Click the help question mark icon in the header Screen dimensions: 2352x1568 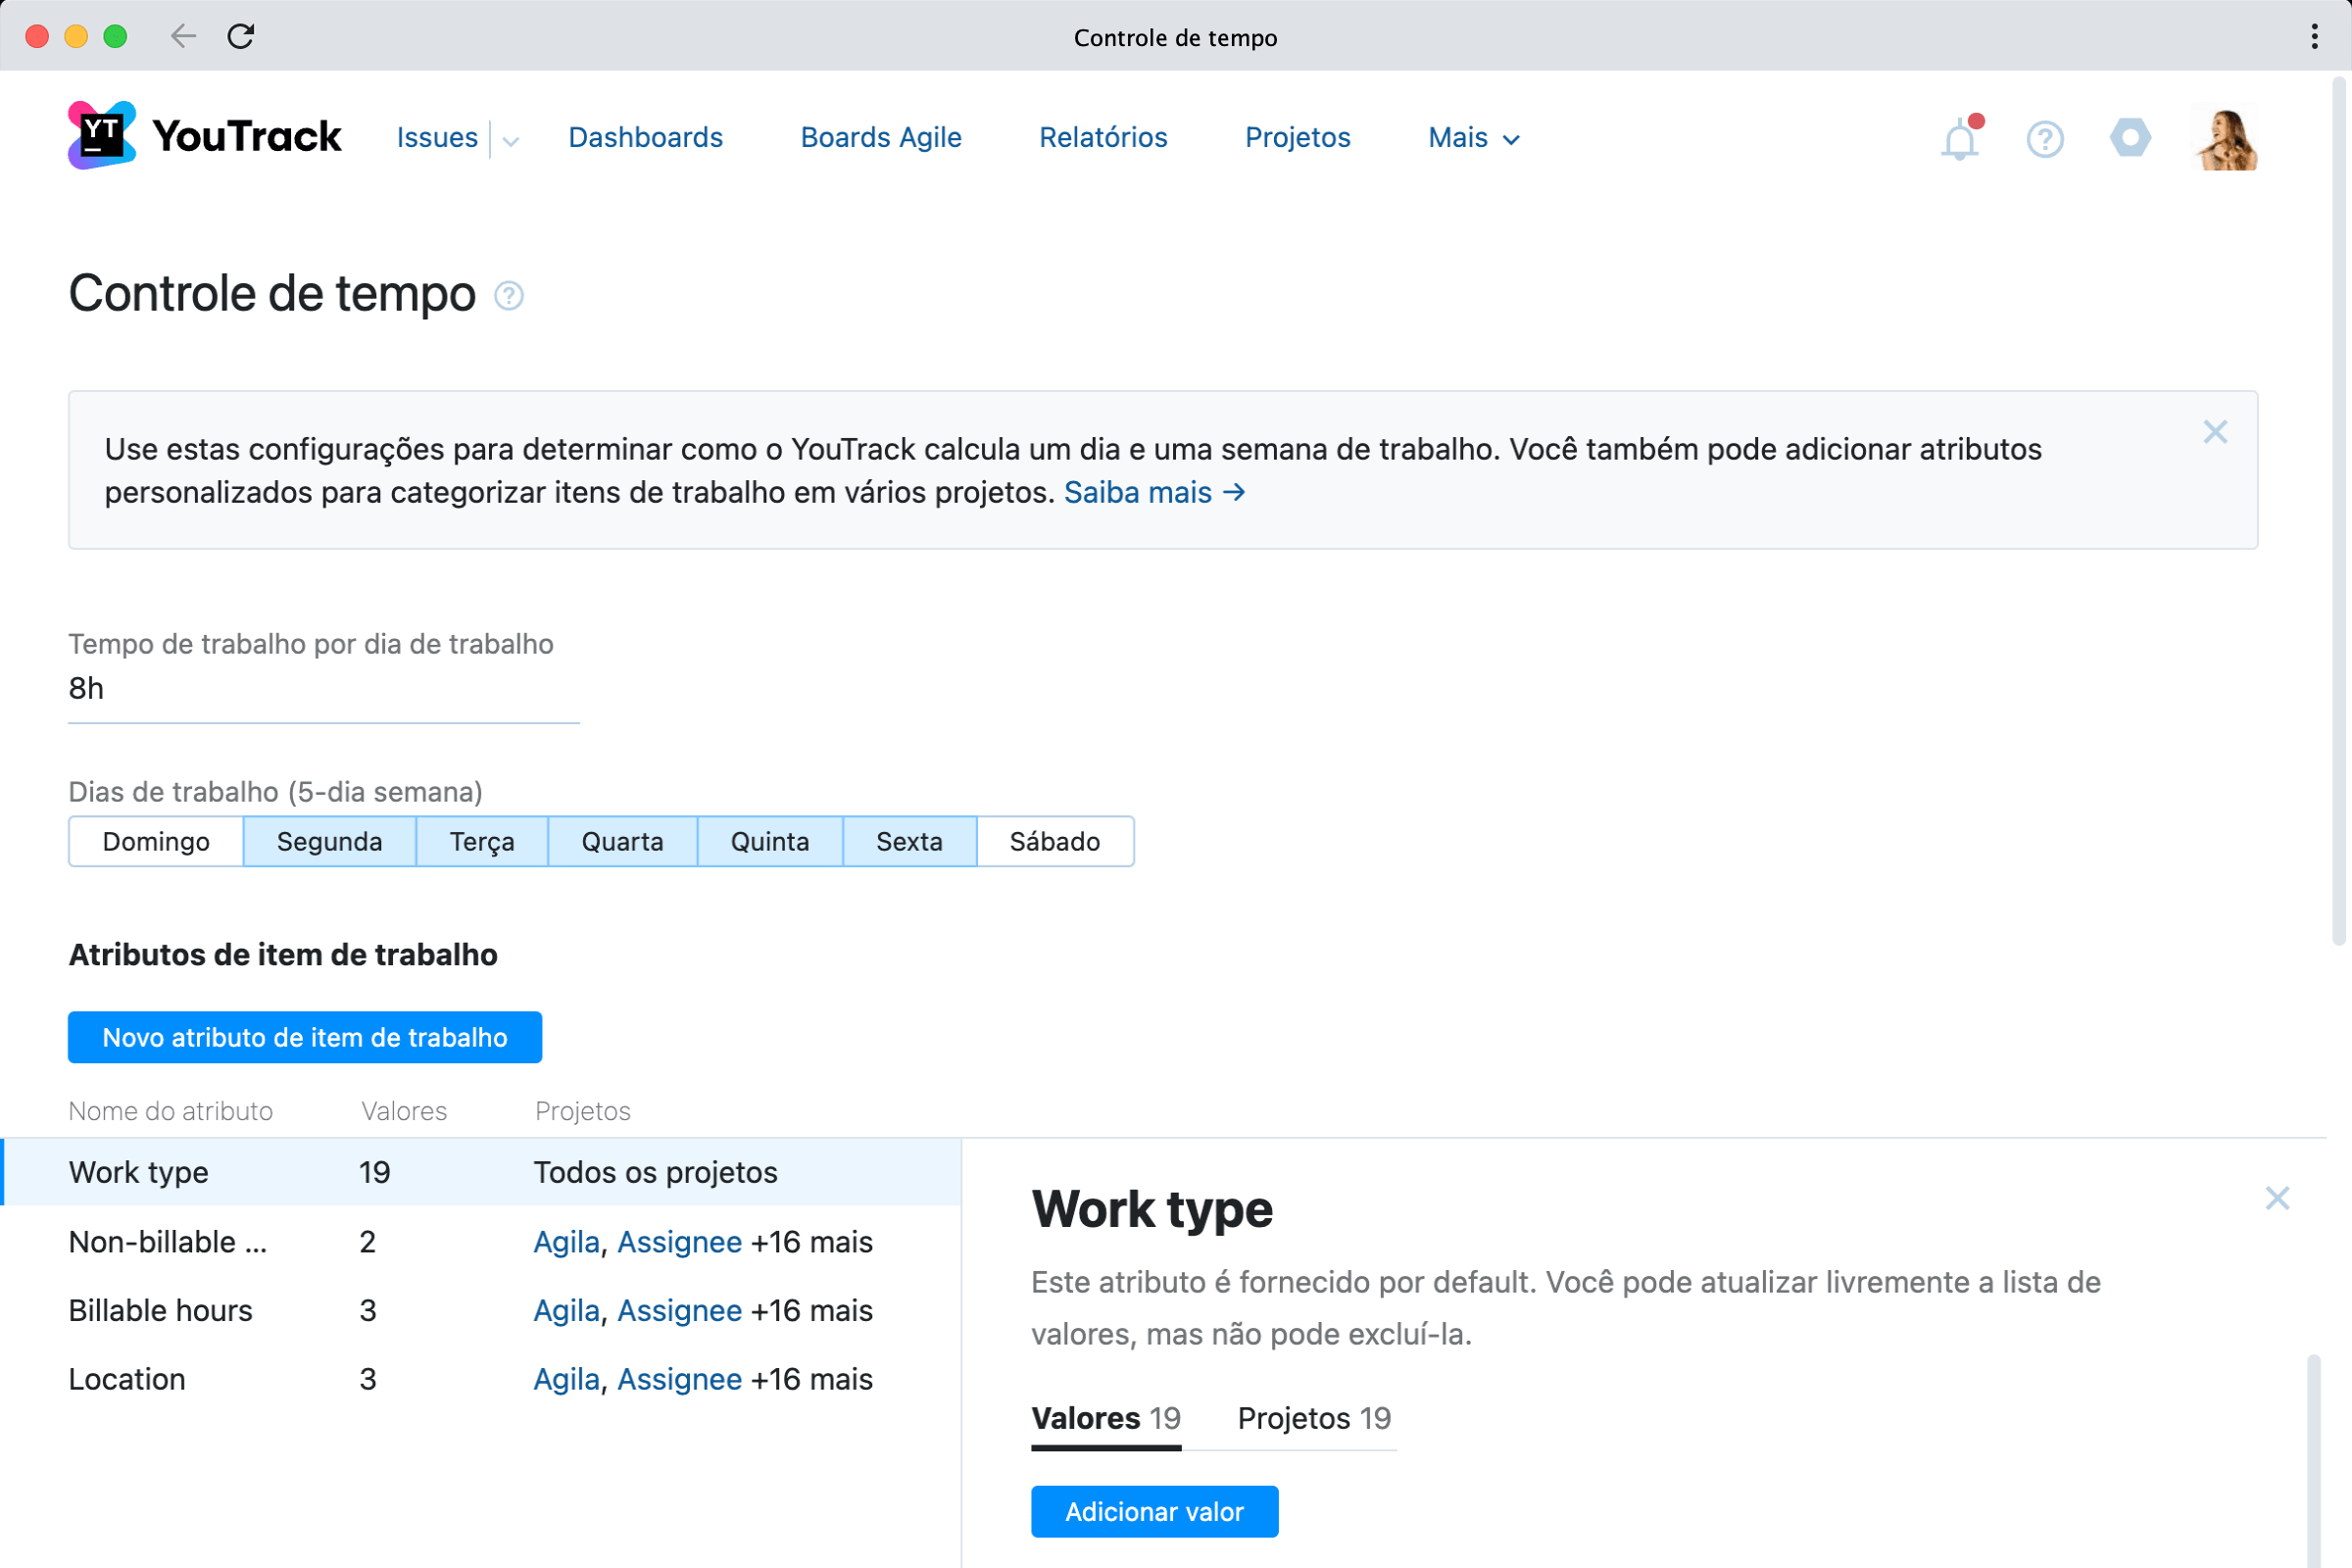click(x=2044, y=138)
